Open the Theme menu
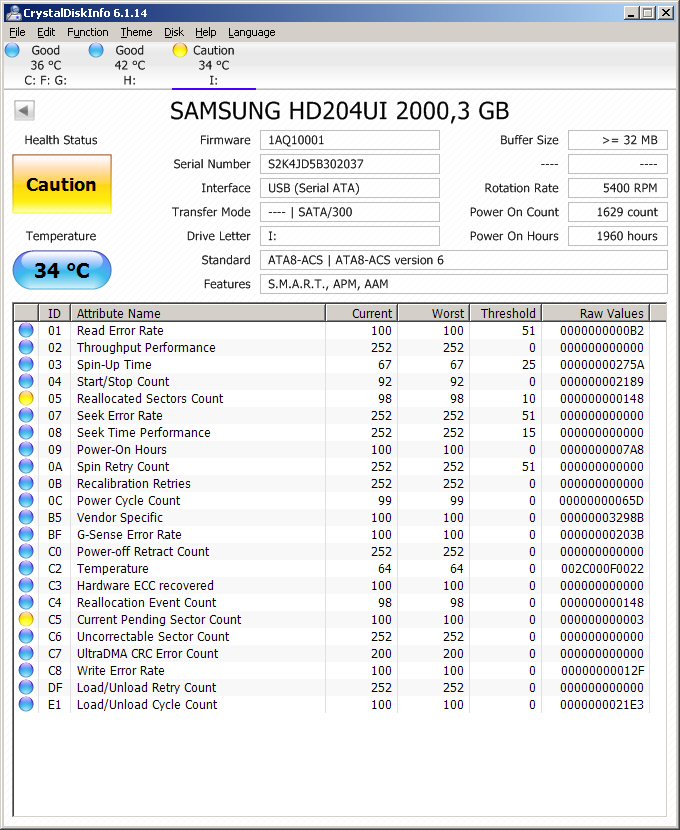 (x=136, y=32)
